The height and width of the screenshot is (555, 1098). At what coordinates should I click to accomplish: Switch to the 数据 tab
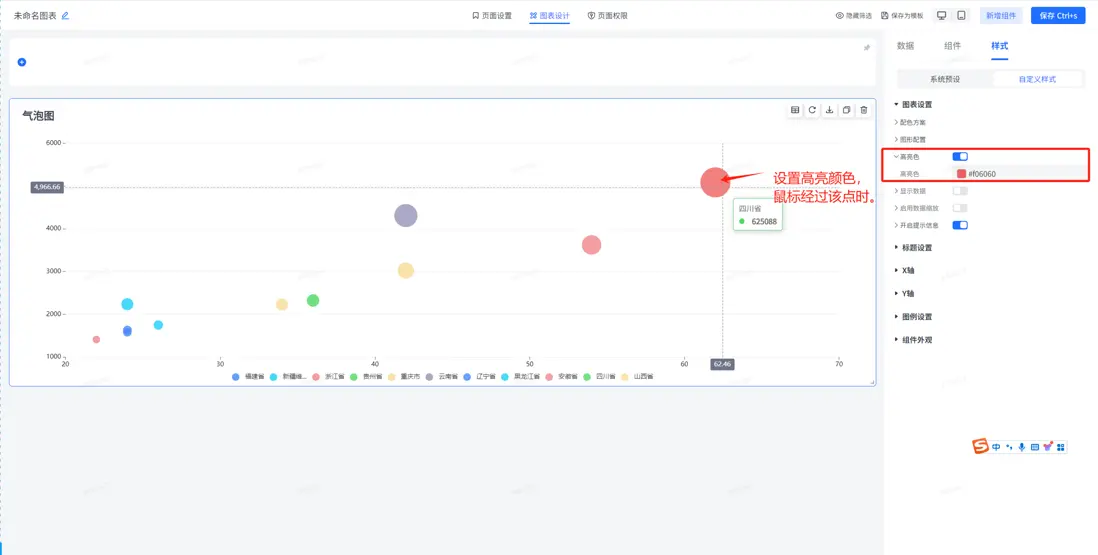(905, 46)
